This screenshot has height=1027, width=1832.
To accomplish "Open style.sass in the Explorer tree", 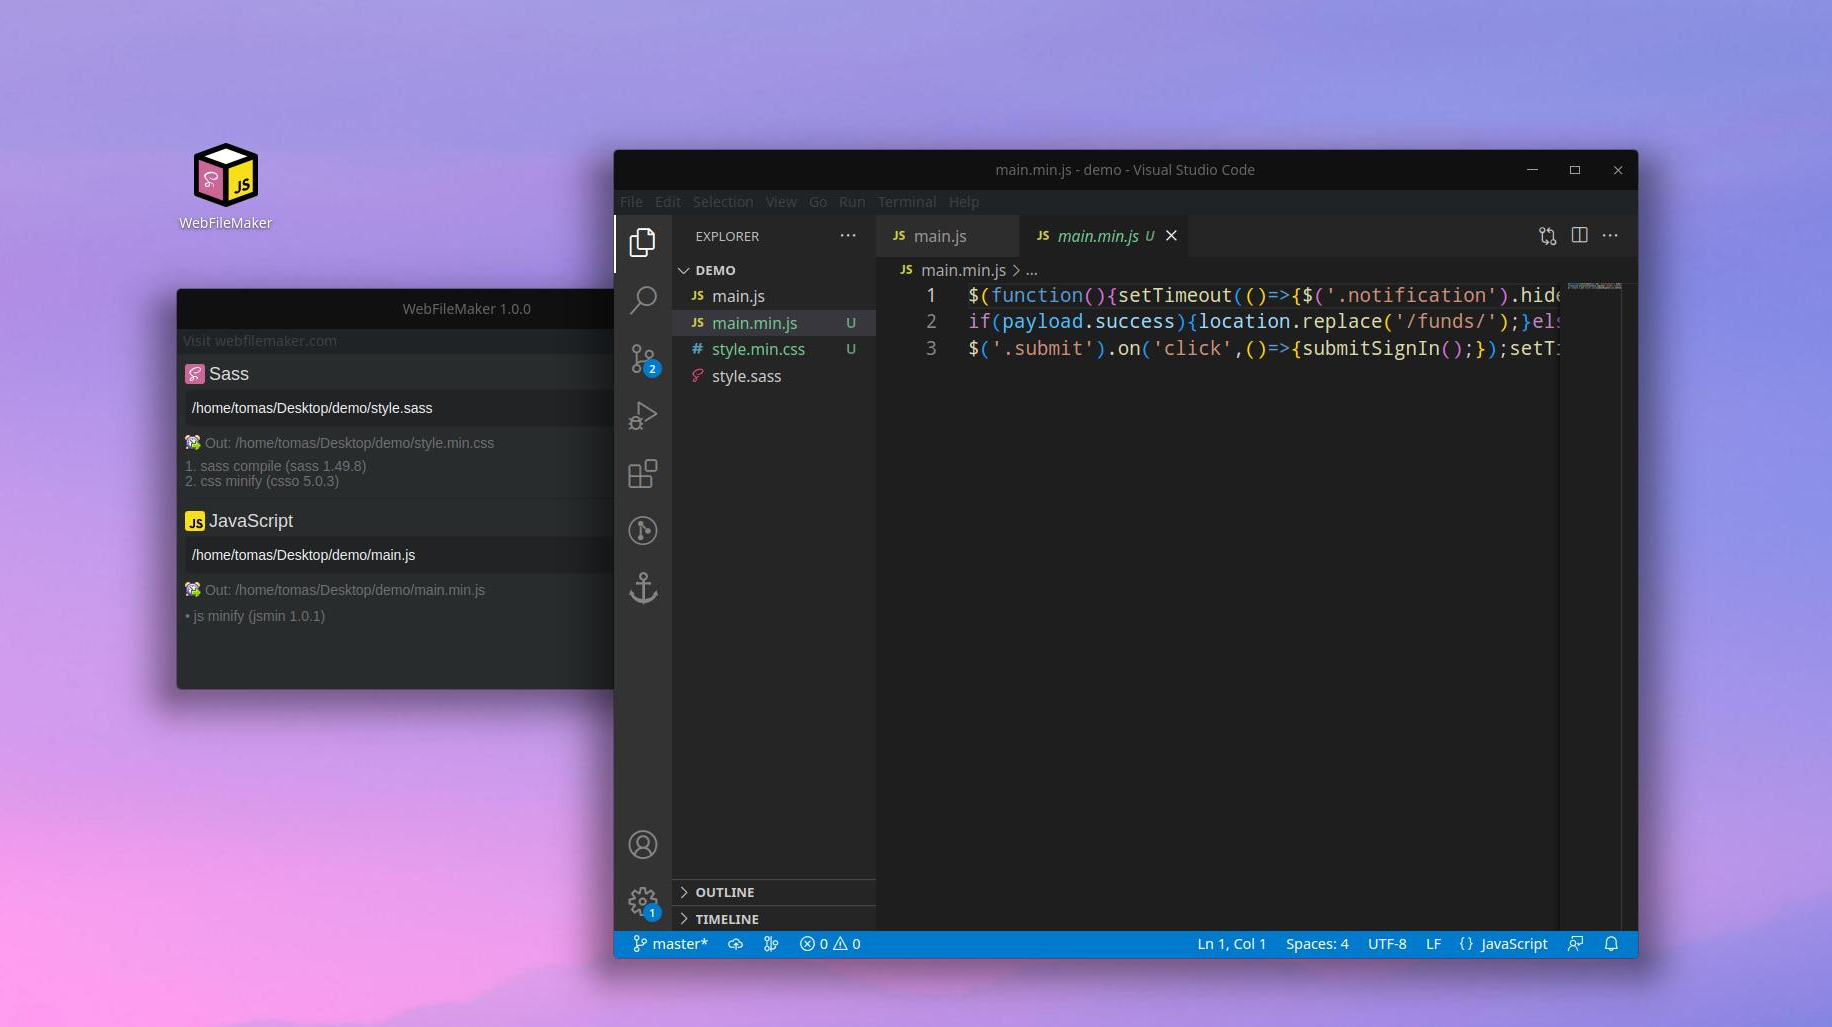I will pos(774,376).
